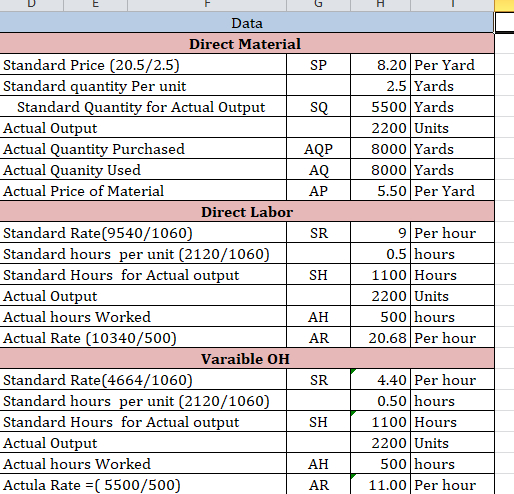This screenshot has height=494, width=514.
Task: Select the 0.5 standard hours value
Action: 381,254
